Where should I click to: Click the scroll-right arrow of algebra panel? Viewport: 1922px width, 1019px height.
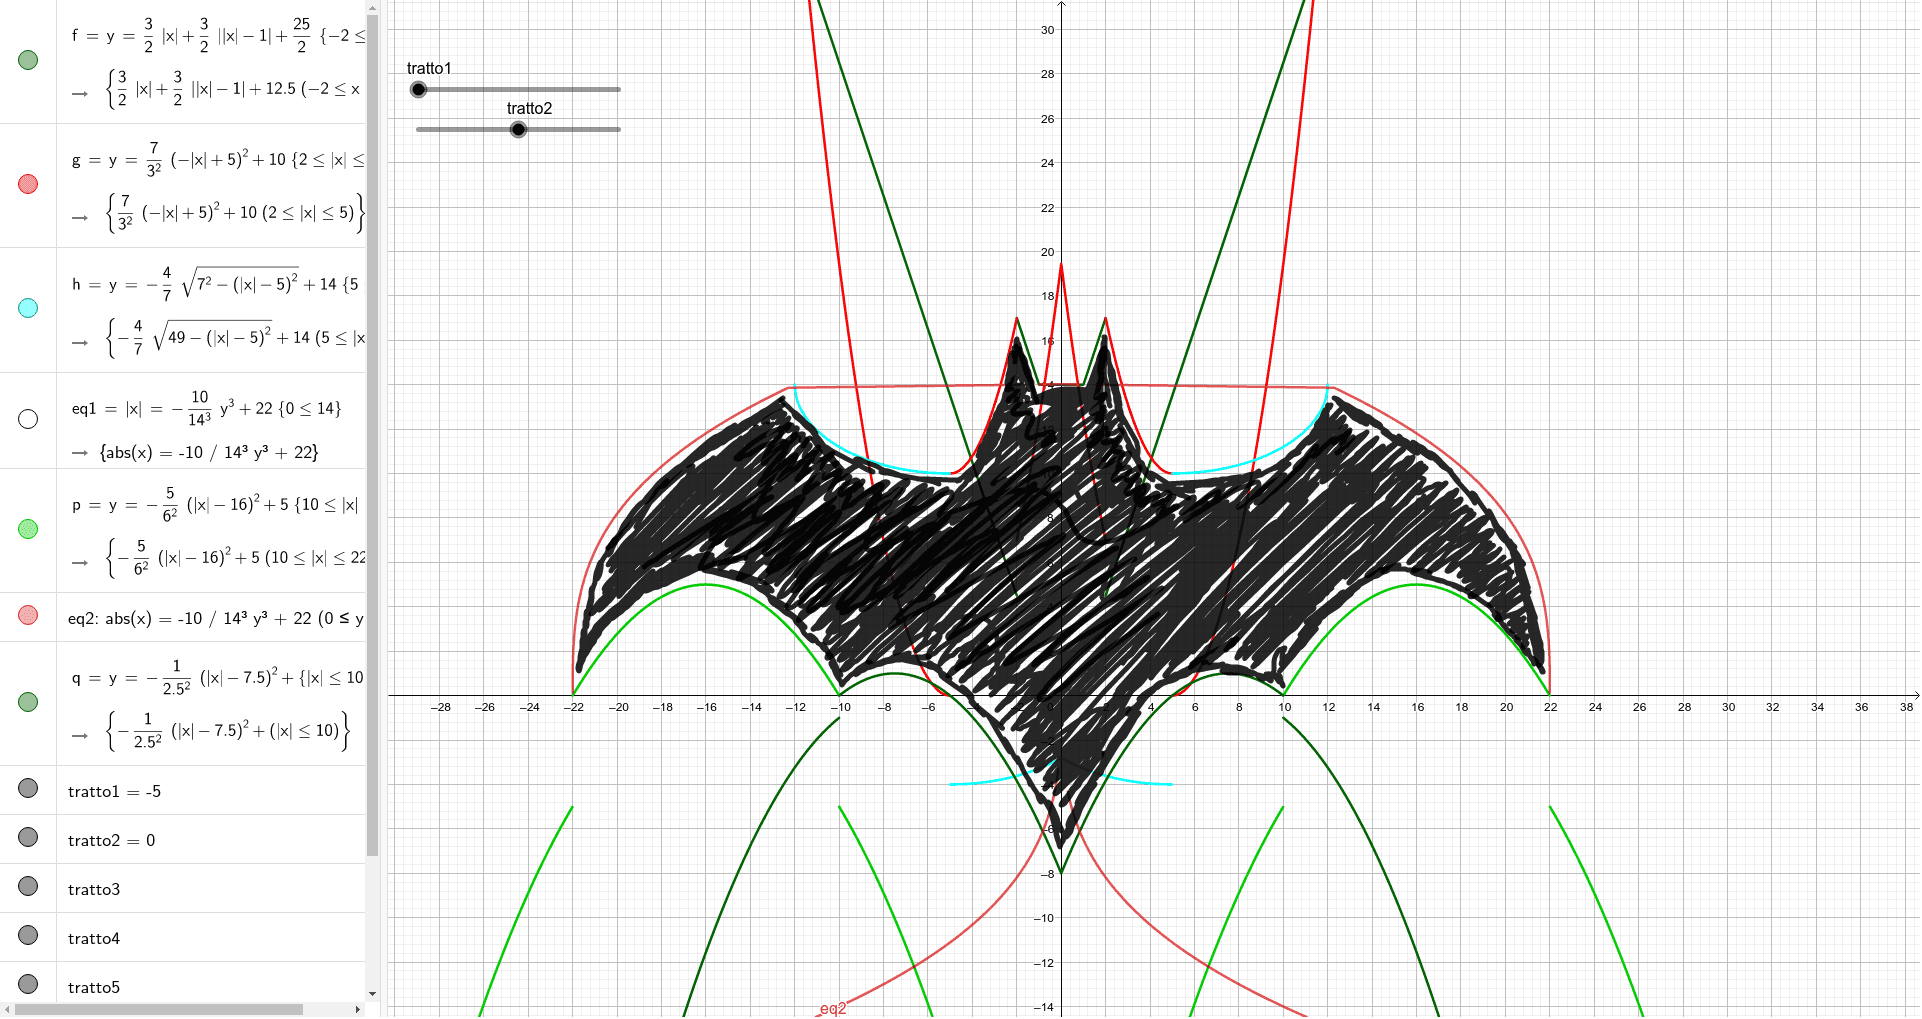click(358, 1010)
